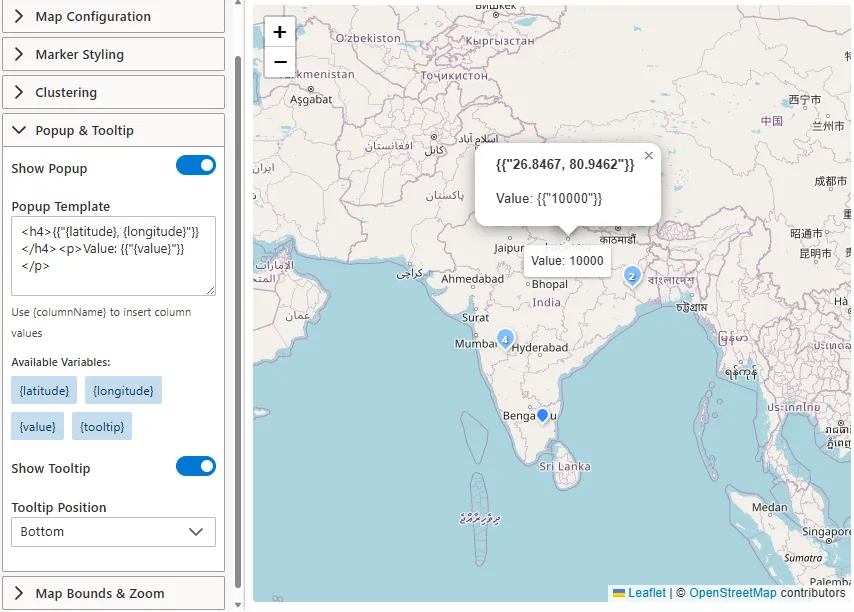Zoom out on the map

point(280,62)
